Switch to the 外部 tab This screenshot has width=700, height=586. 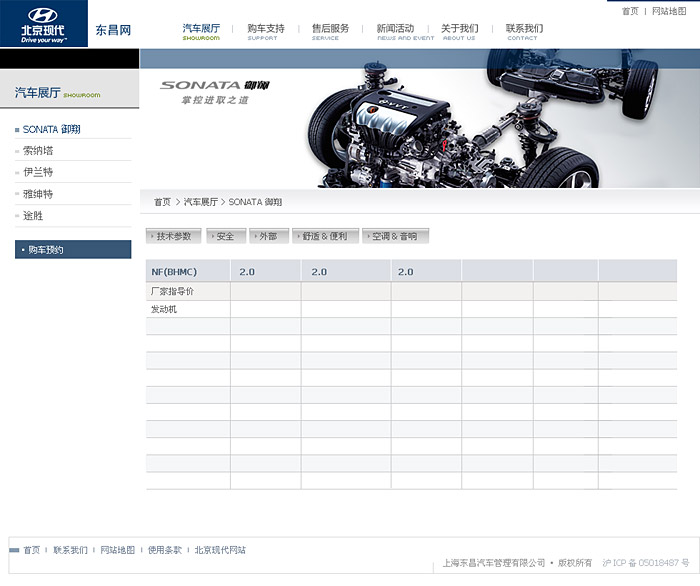click(x=268, y=236)
